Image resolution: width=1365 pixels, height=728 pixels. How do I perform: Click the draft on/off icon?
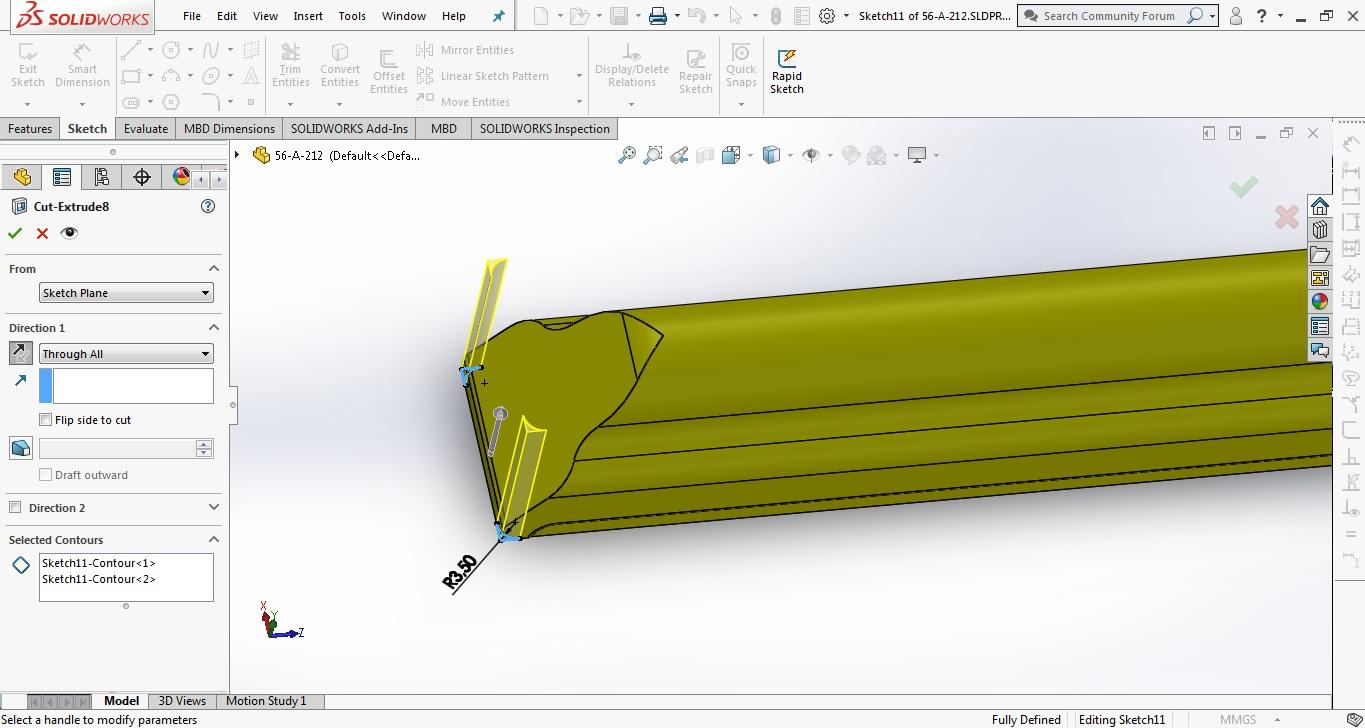20,448
